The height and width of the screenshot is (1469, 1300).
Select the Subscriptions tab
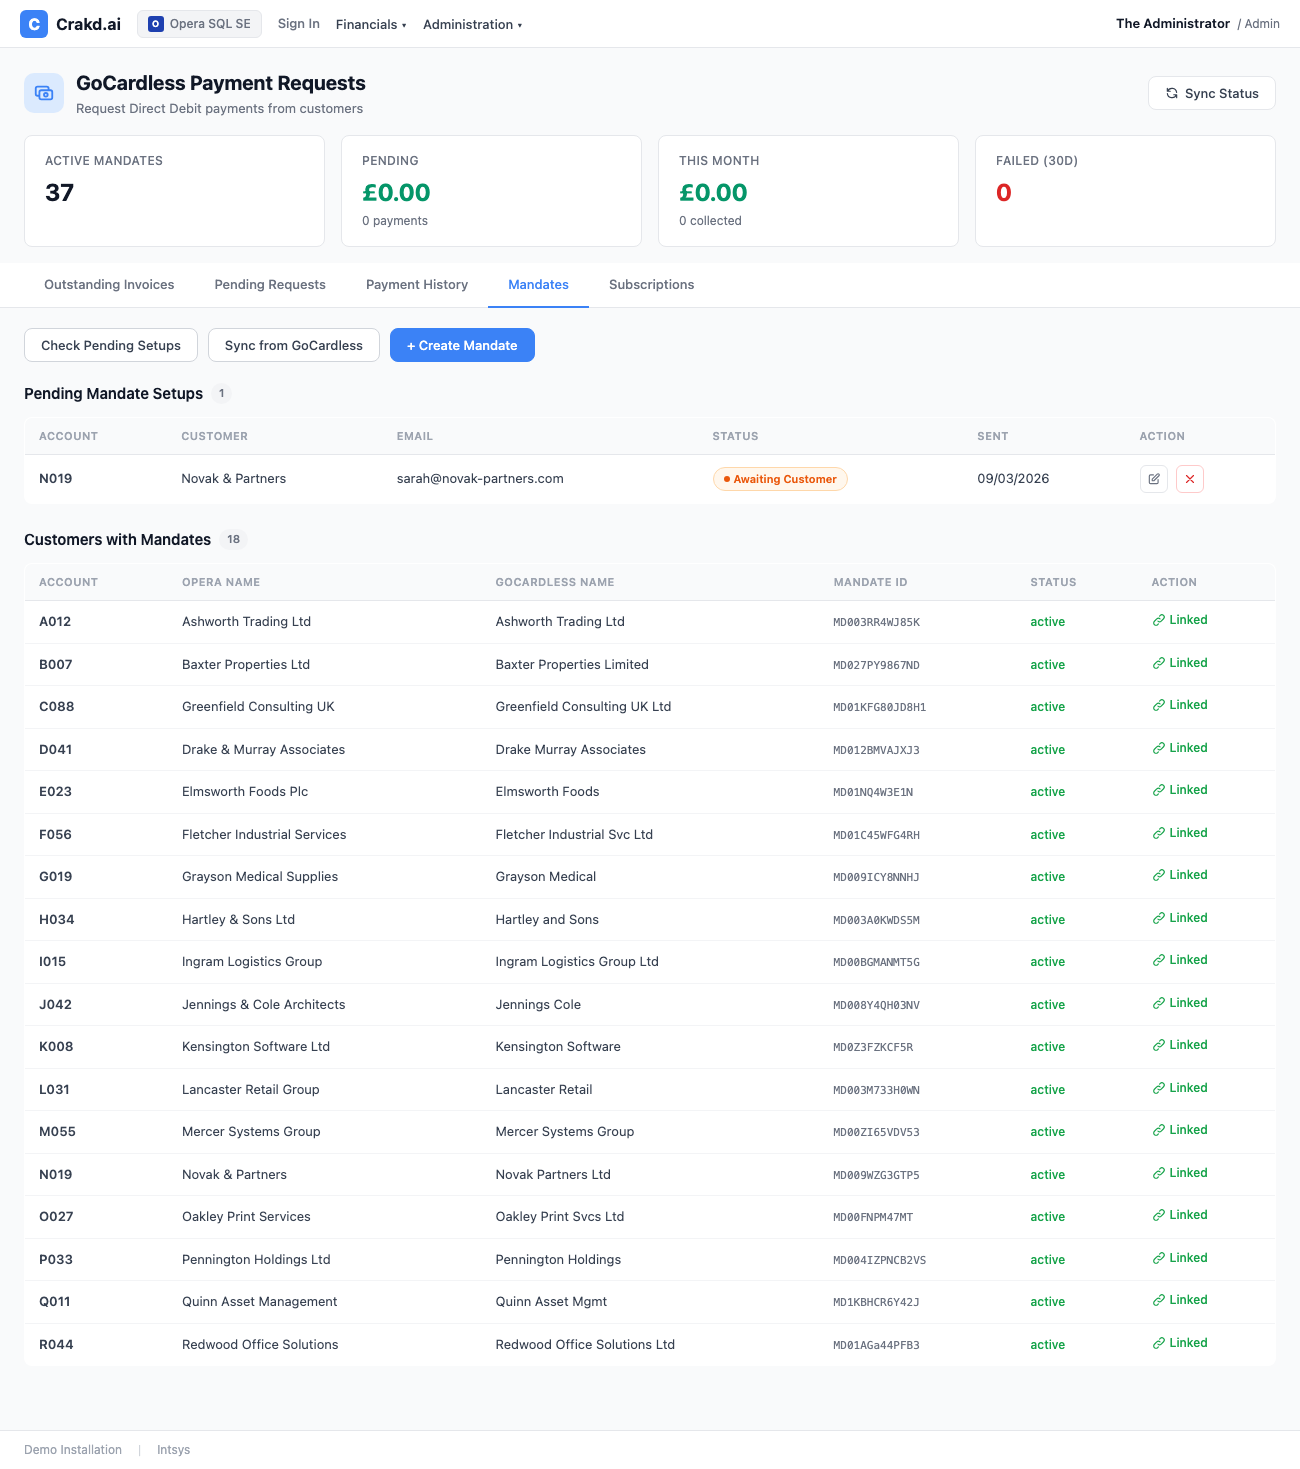click(x=651, y=285)
